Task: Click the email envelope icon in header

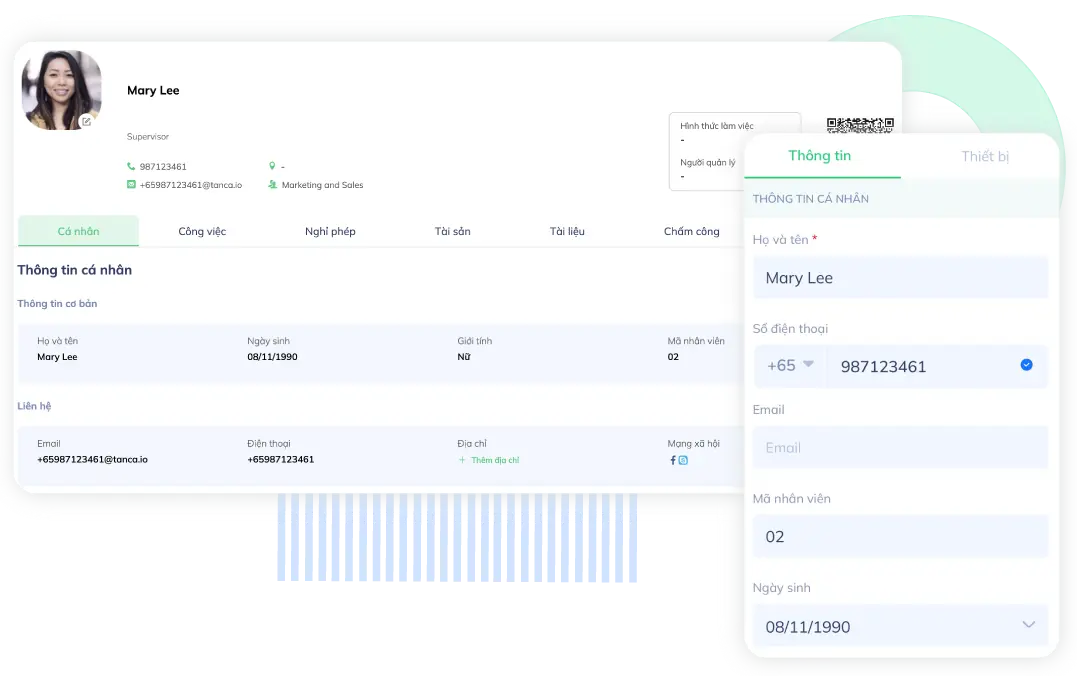Action: point(131,185)
